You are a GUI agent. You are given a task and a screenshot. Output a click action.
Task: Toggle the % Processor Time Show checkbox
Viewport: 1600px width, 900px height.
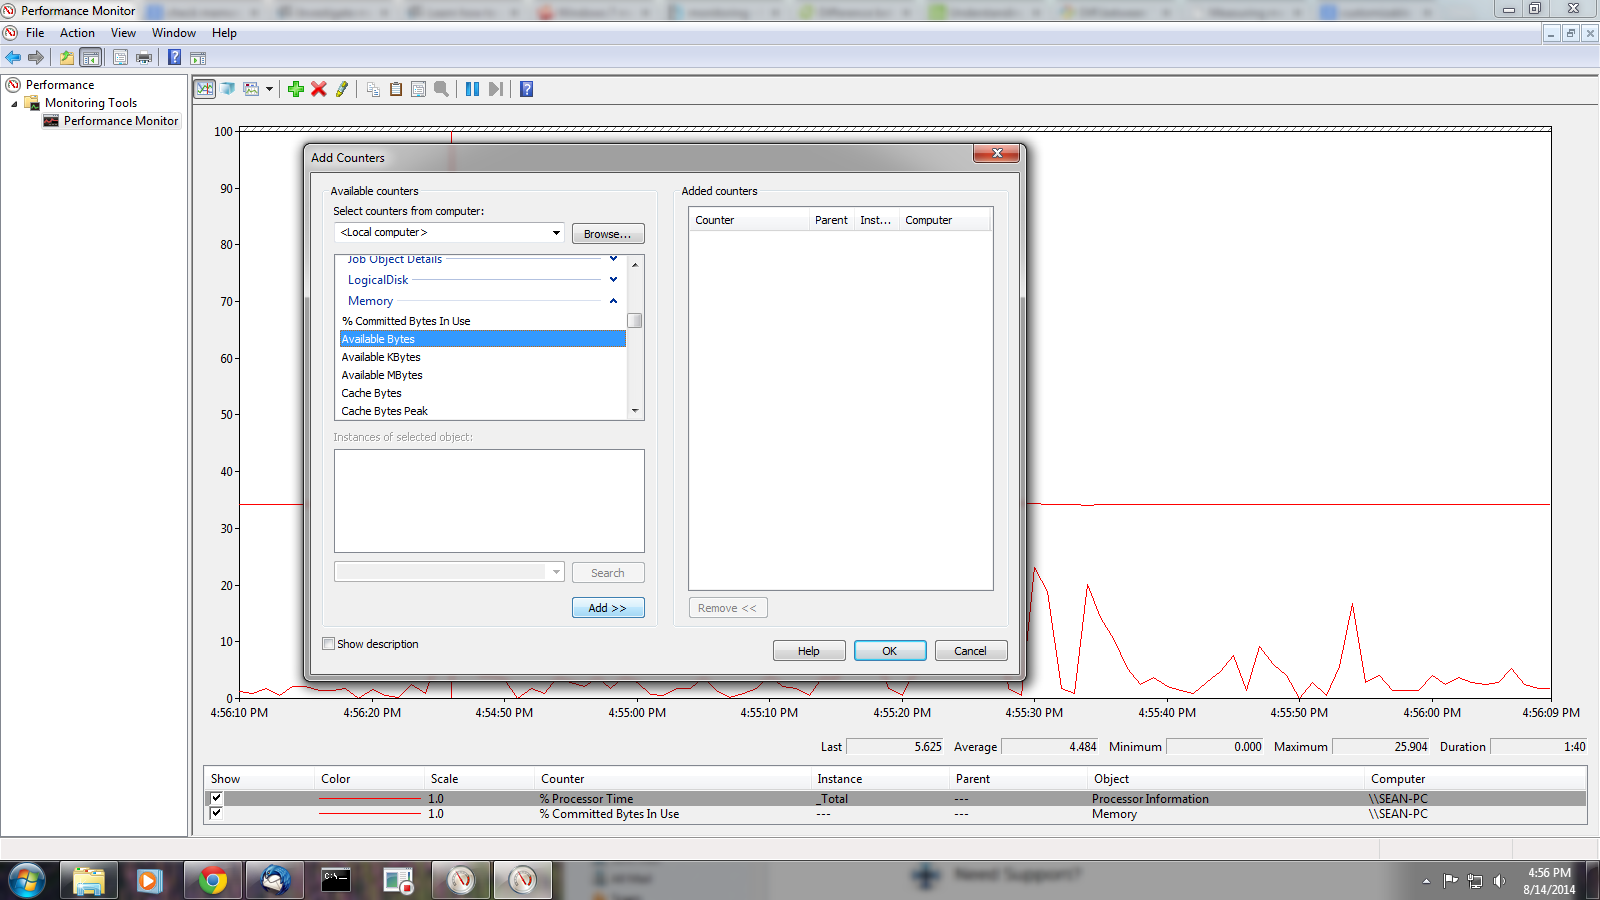click(x=216, y=798)
